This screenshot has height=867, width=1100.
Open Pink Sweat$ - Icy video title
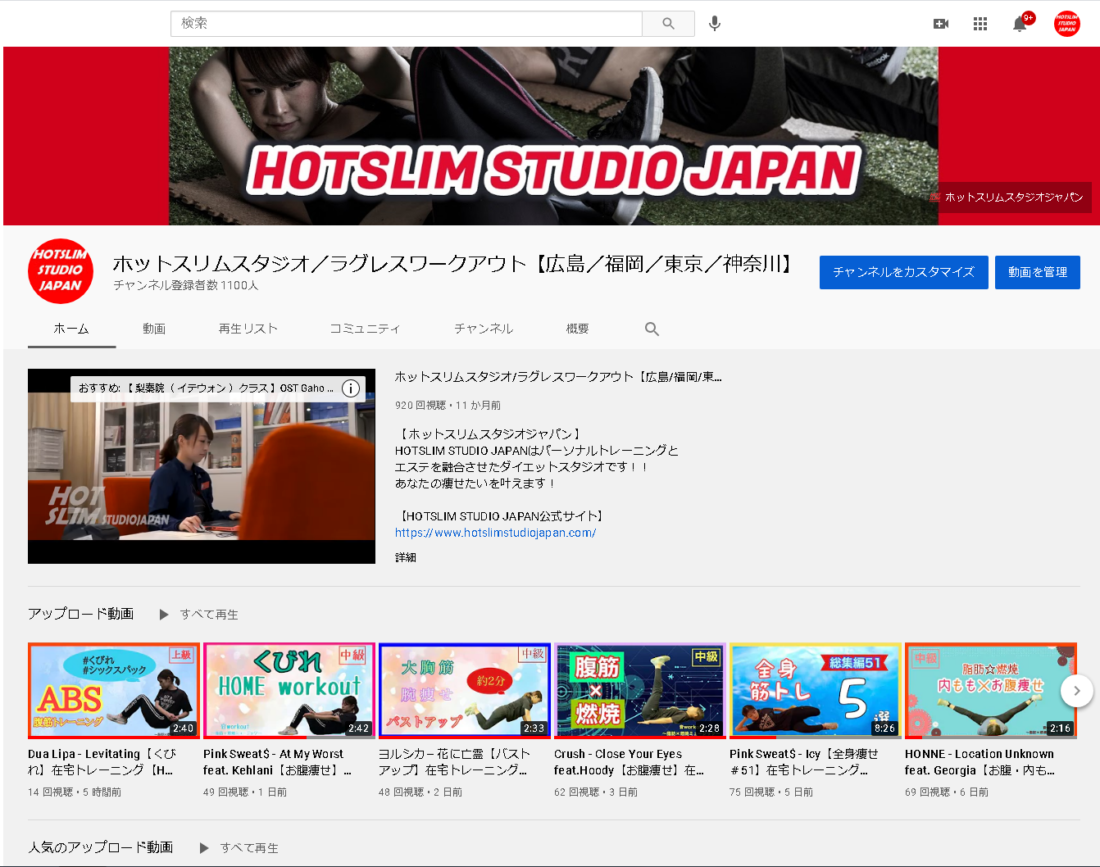804,762
